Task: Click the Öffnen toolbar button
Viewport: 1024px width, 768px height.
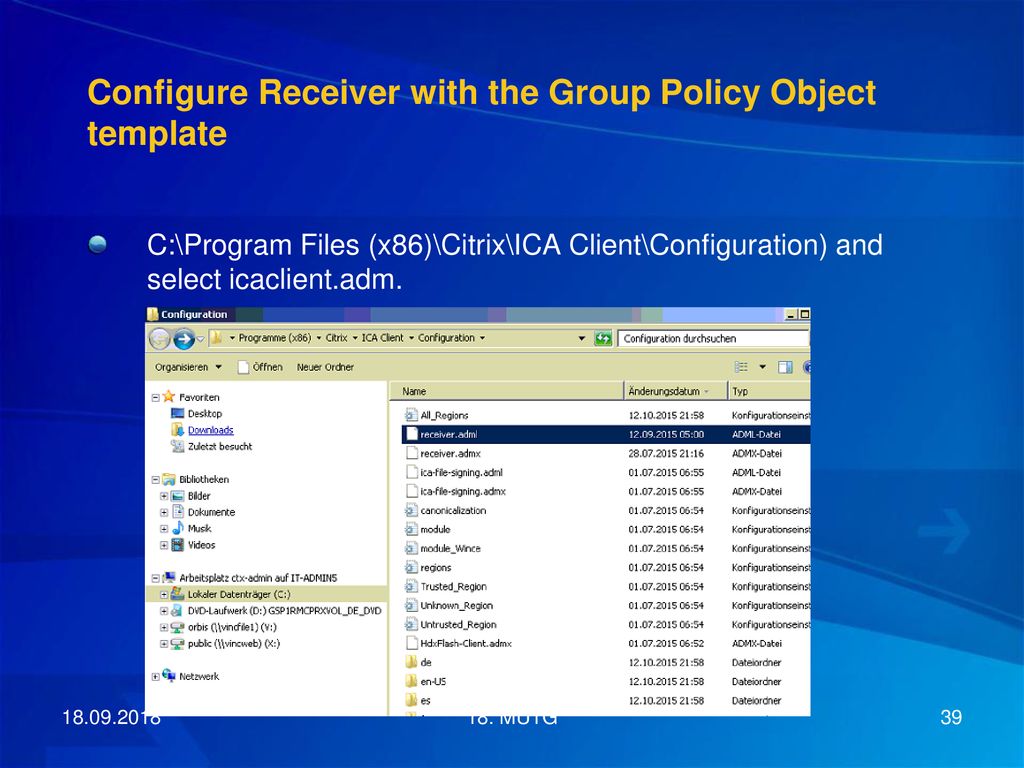Action: 260,367
